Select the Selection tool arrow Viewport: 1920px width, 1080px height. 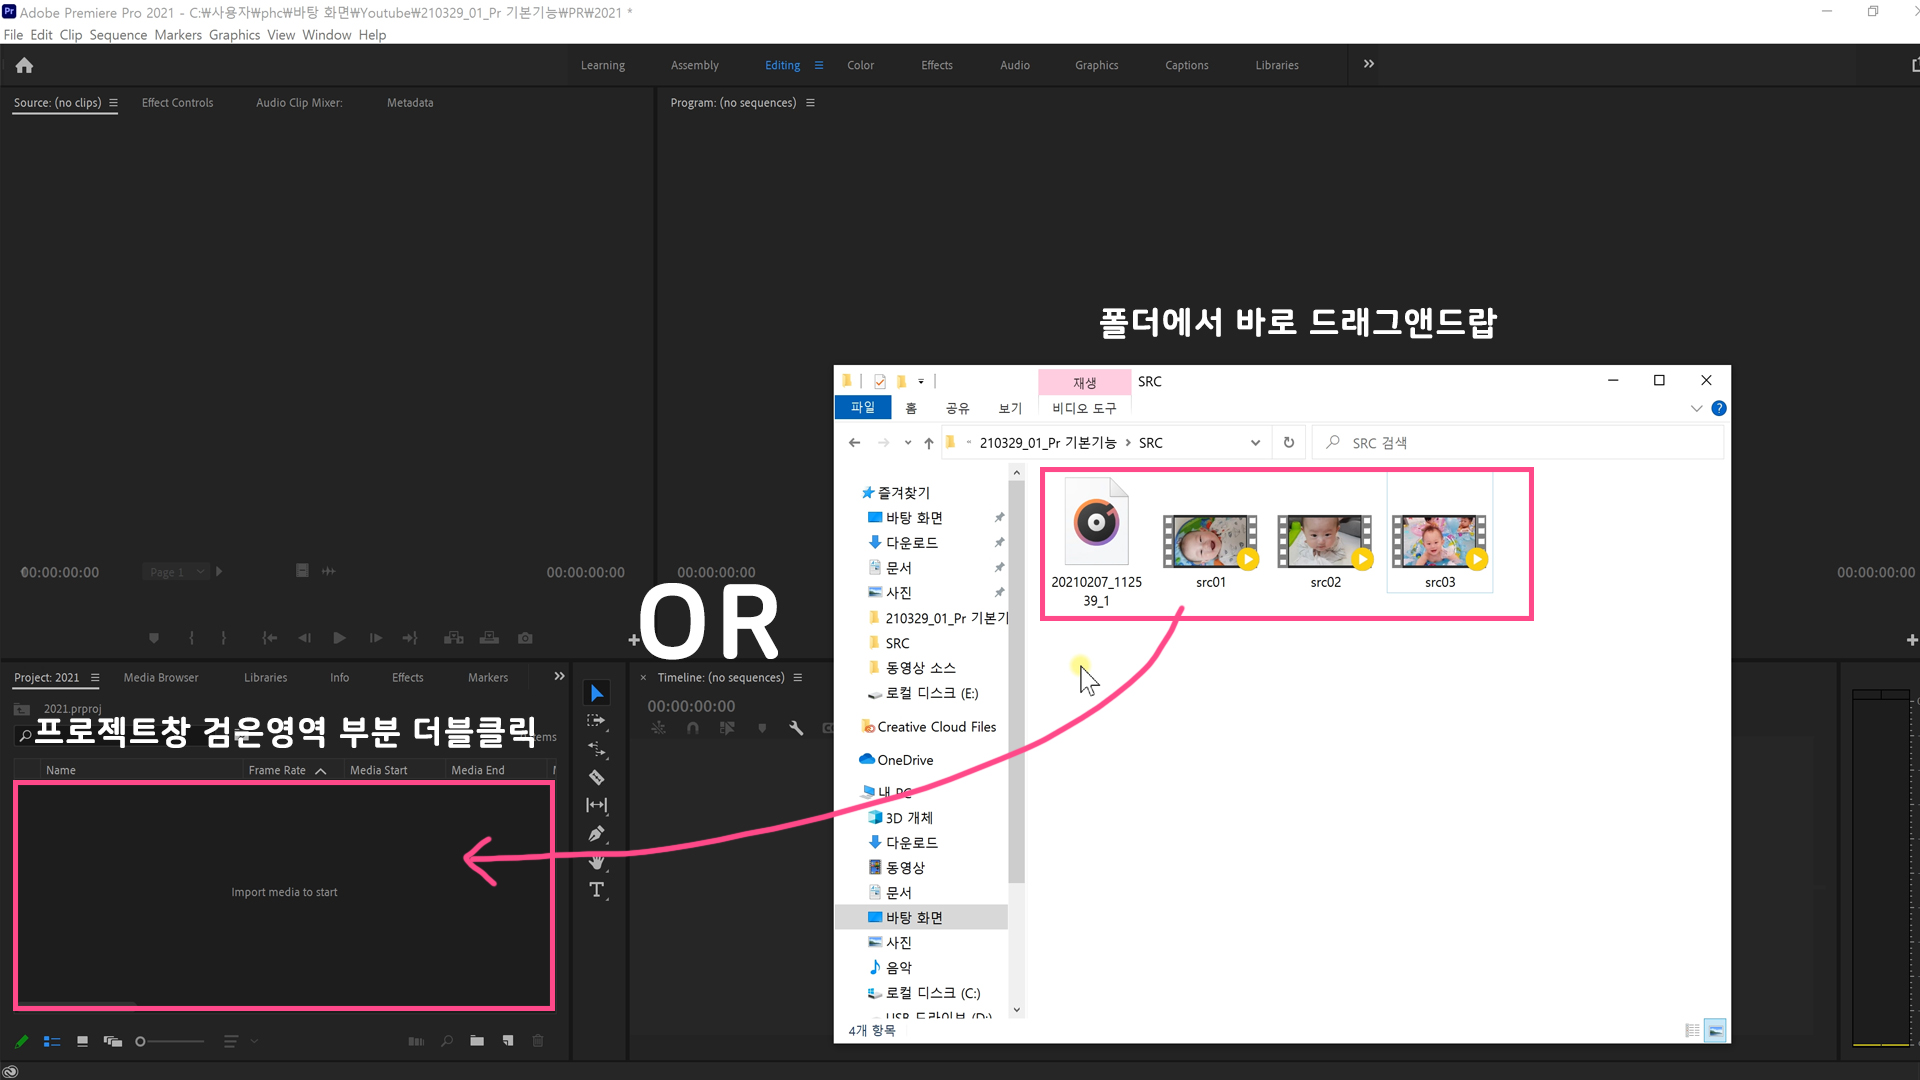(x=597, y=693)
